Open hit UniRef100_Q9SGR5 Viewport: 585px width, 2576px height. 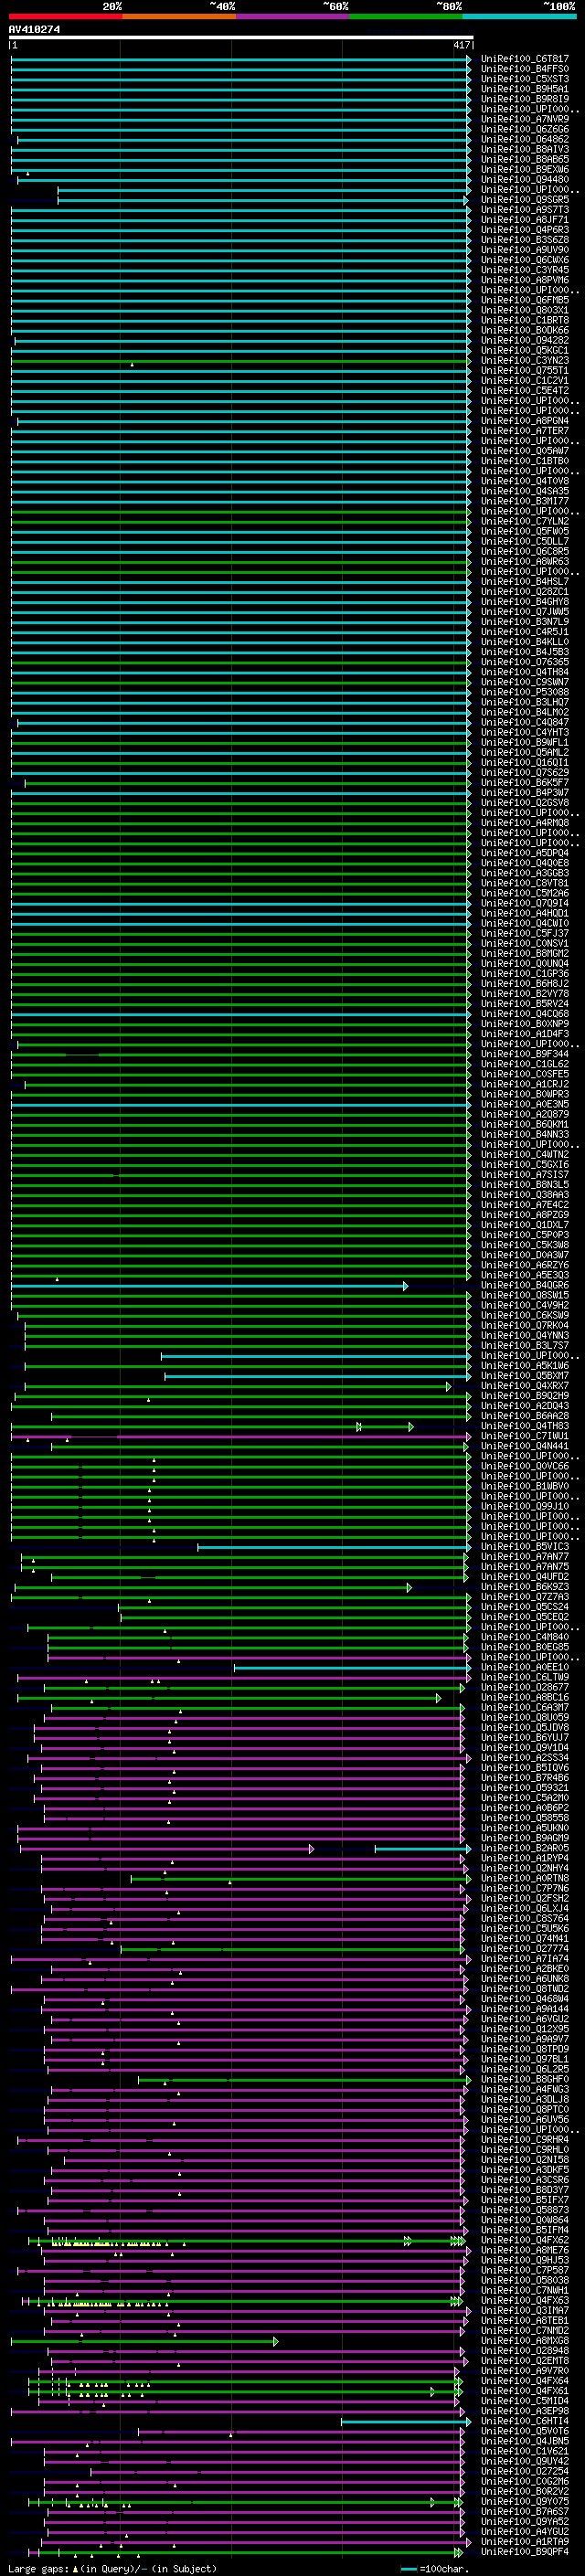[x=524, y=200]
